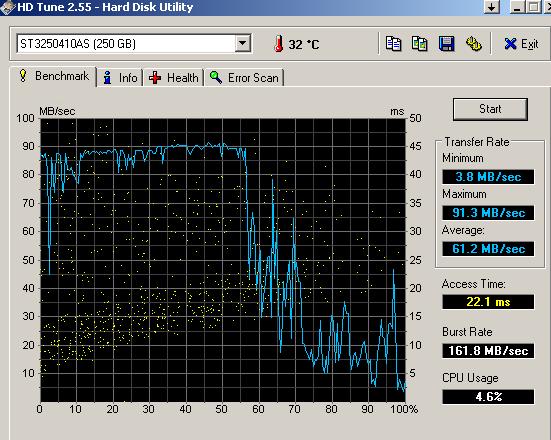This screenshot has height=440, width=551.
Task: Click the blue X Exit icon
Action: (510, 44)
